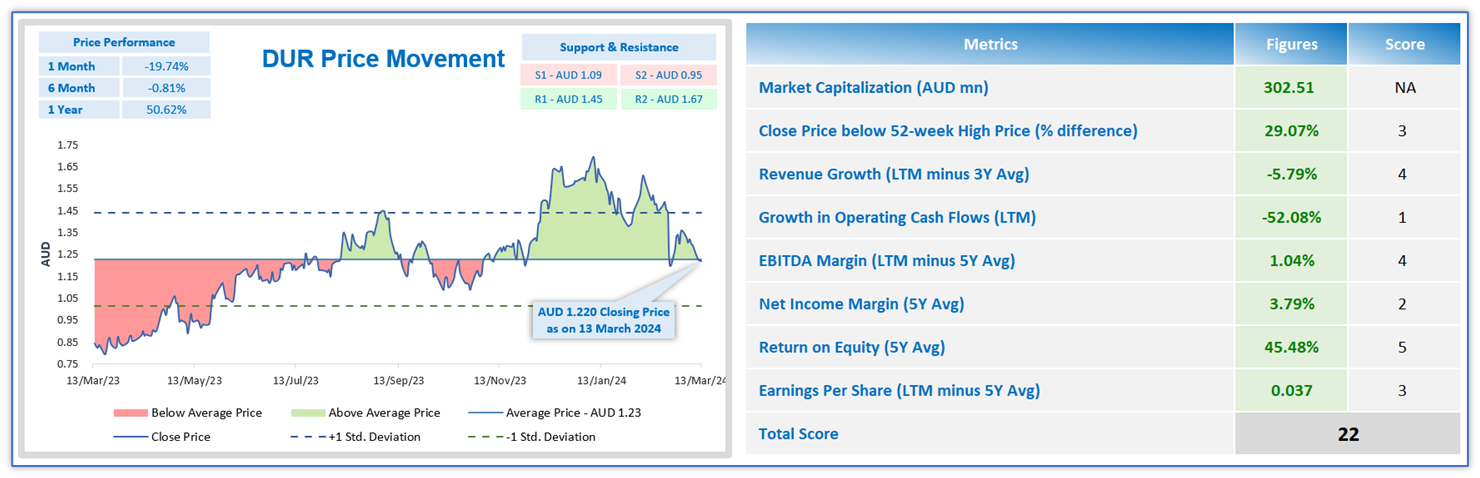This screenshot has height=478, width=1480.
Task: Click the 13/Sep/23 x-axis date
Action: click(x=399, y=381)
